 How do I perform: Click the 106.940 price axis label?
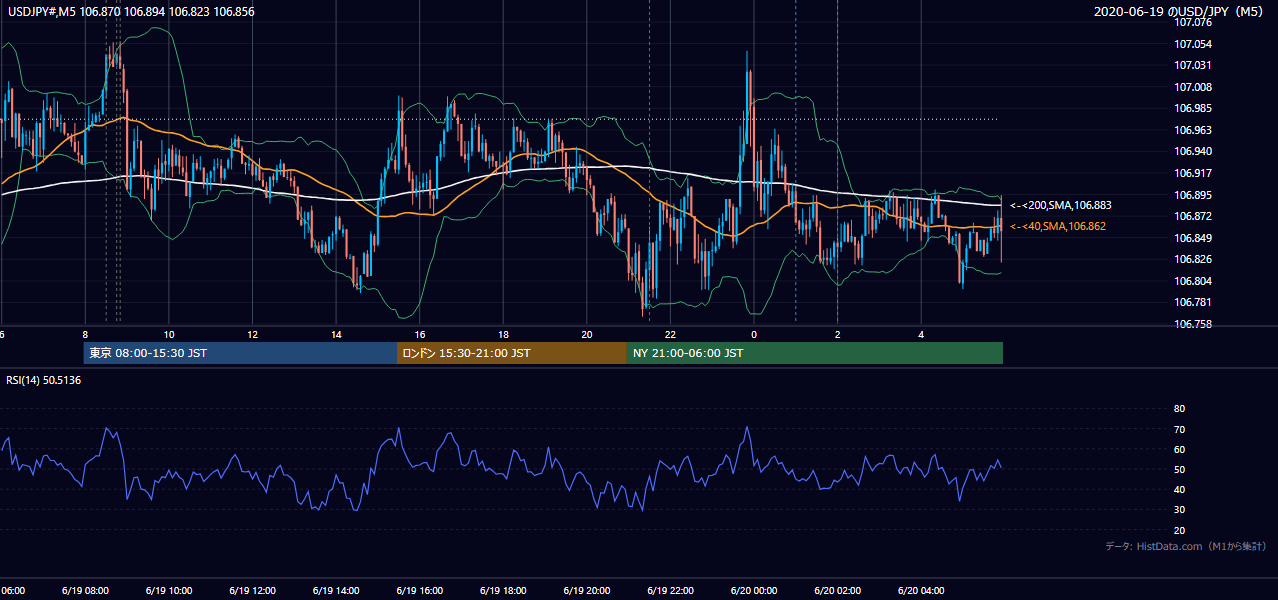click(1193, 151)
